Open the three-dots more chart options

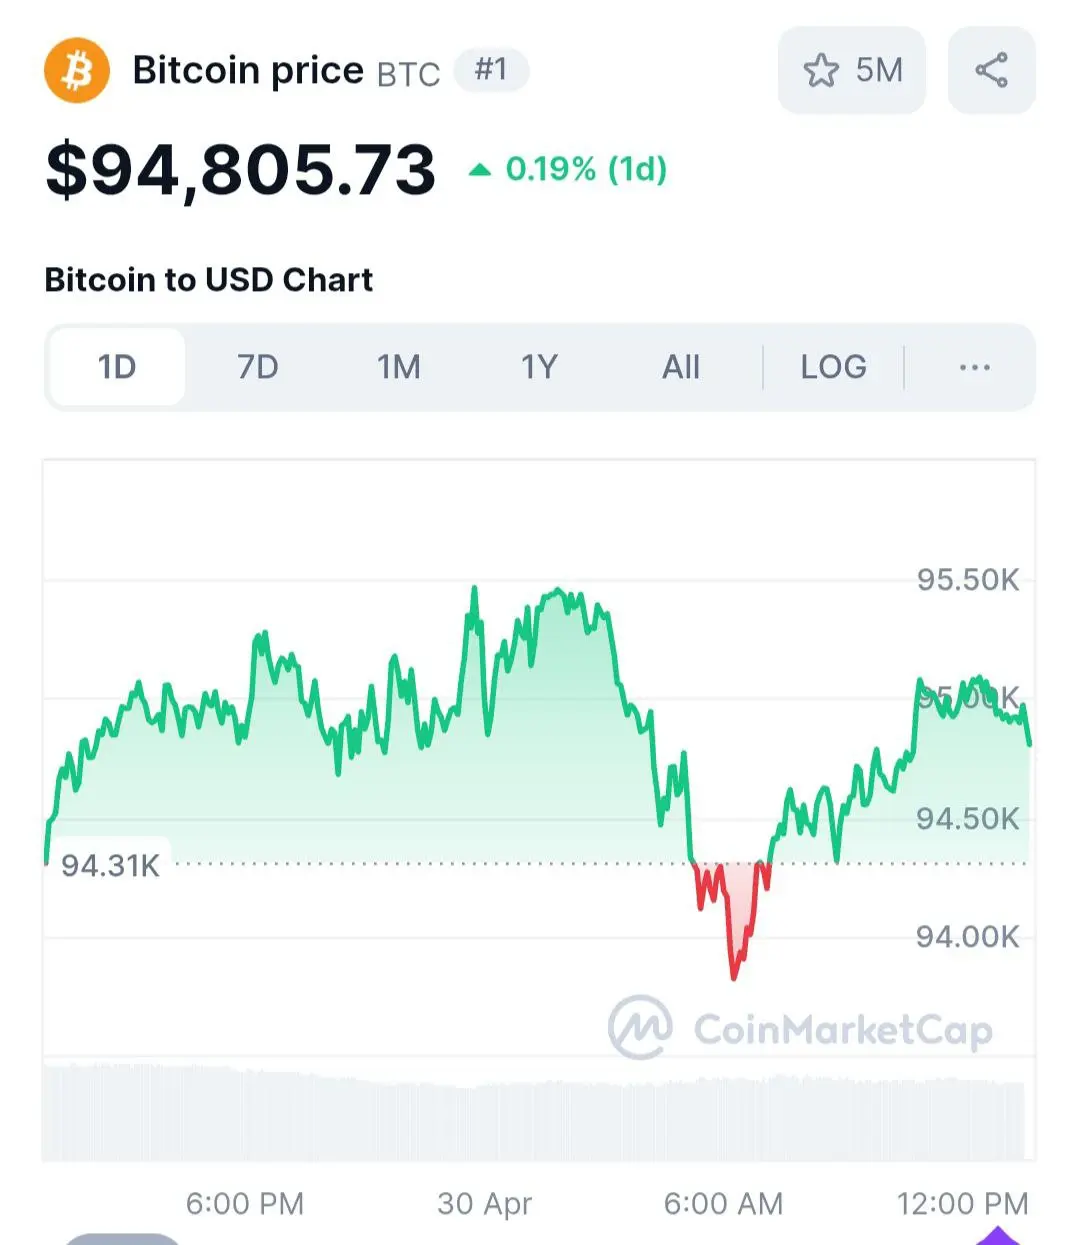[x=975, y=367]
